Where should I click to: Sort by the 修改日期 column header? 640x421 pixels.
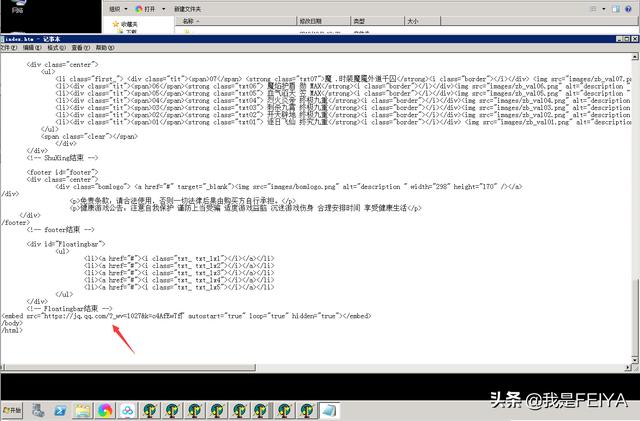tap(323, 21)
